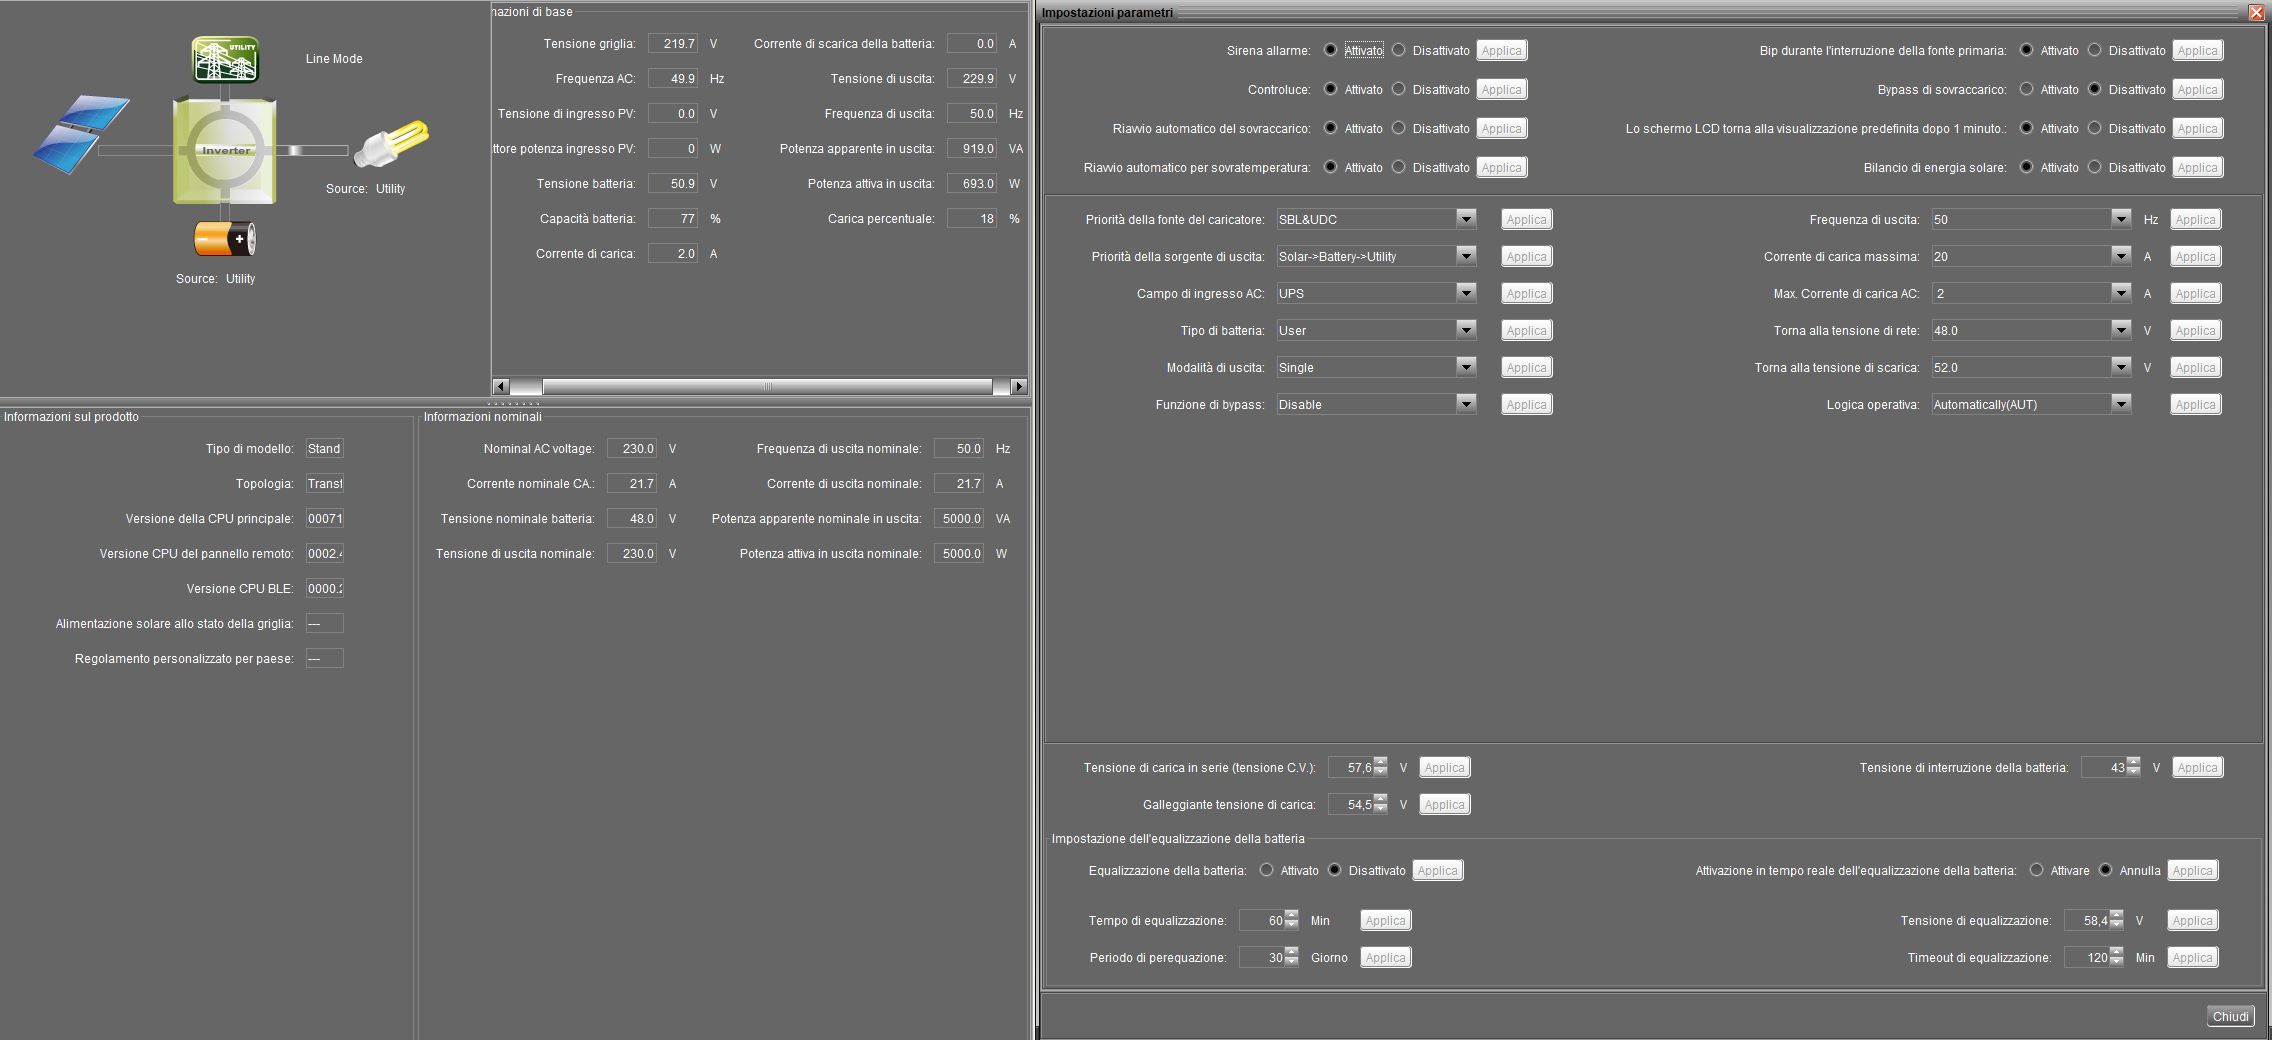The height and width of the screenshot is (1040, 2272).
Task: Click the Capacità batteria value field
Action: pyautogui.click(x=673, y=218)
